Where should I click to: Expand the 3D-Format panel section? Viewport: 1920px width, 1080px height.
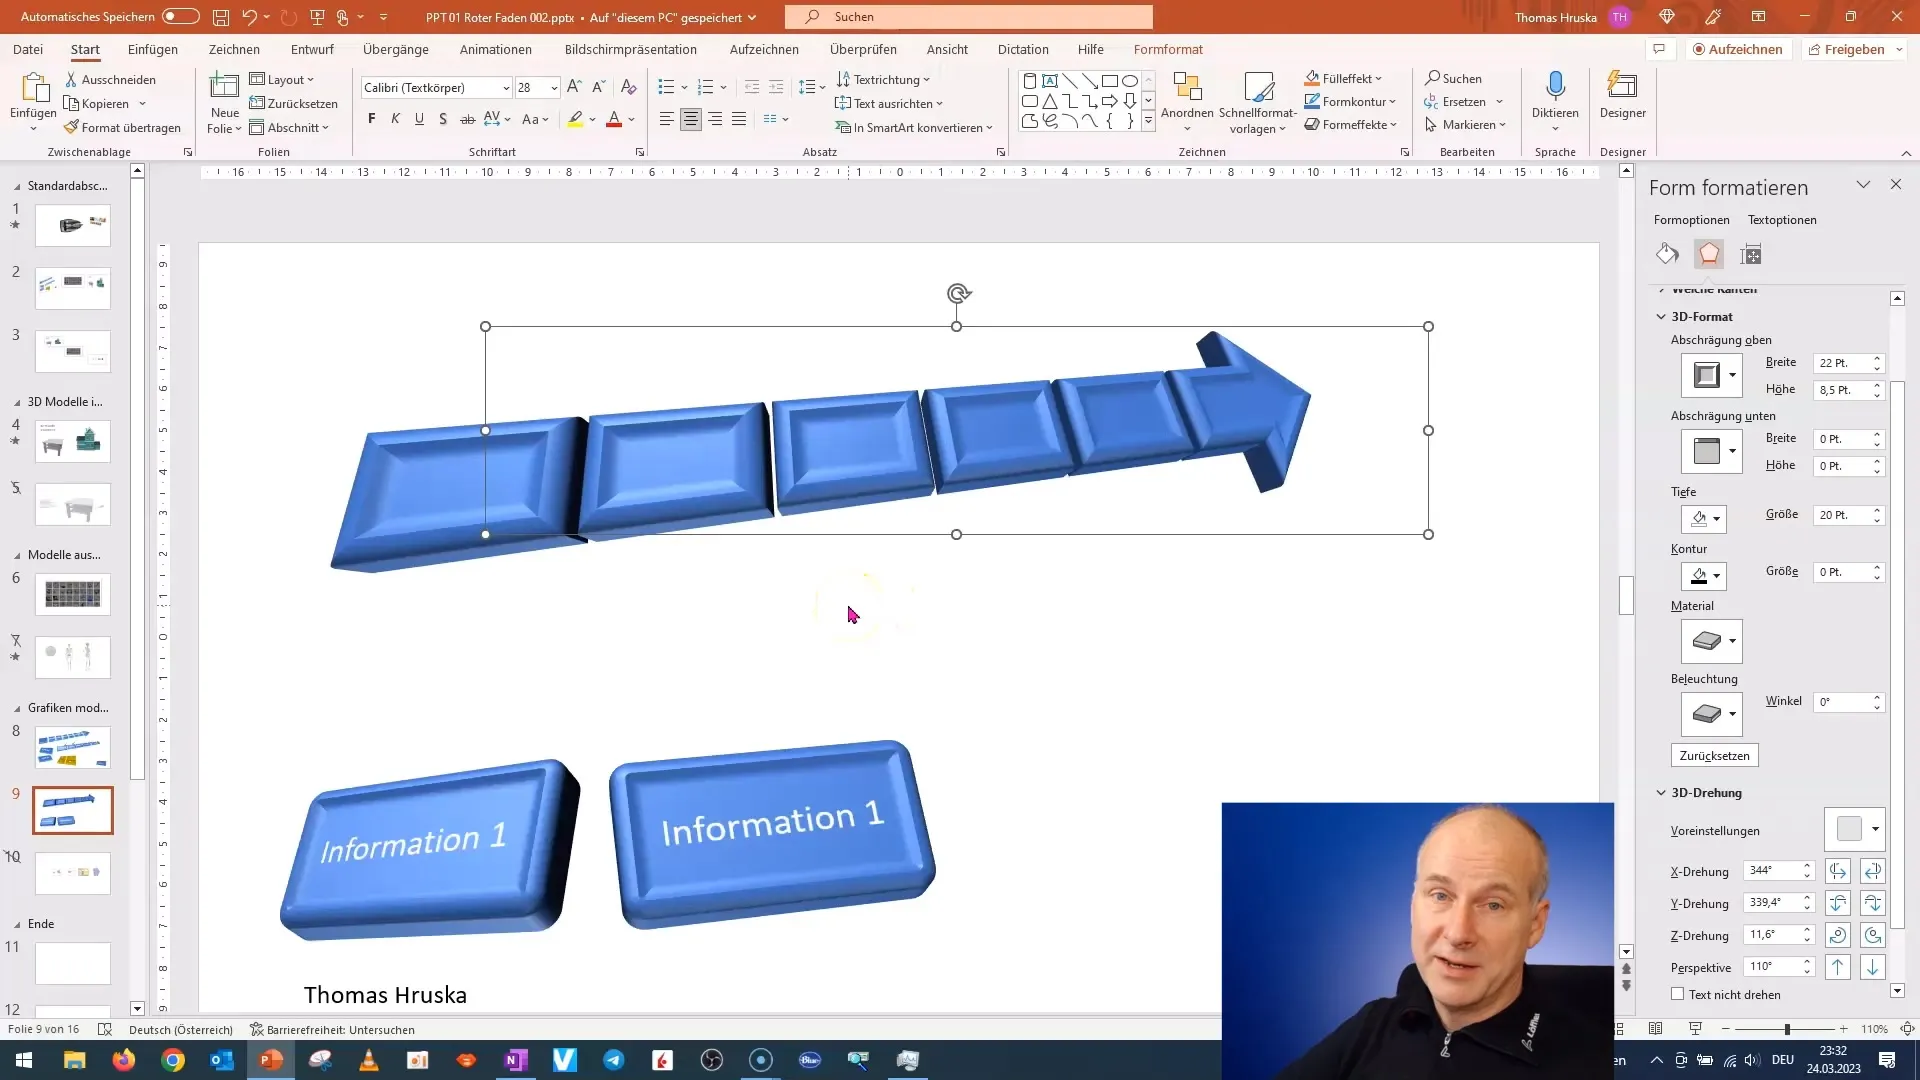(x=1702, y=315)
